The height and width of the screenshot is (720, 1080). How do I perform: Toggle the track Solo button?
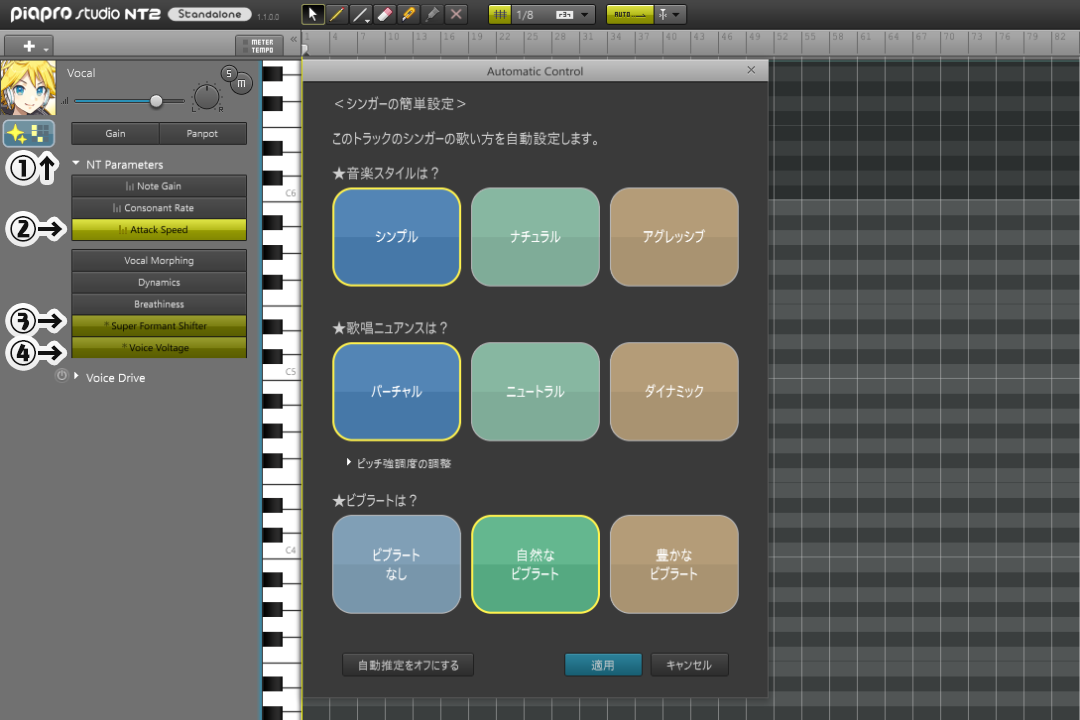click(x=229, y=74)
